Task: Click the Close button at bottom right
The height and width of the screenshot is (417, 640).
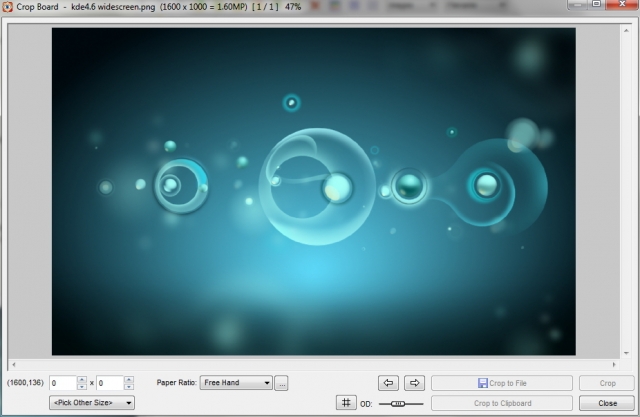Action: coord(607,403)
